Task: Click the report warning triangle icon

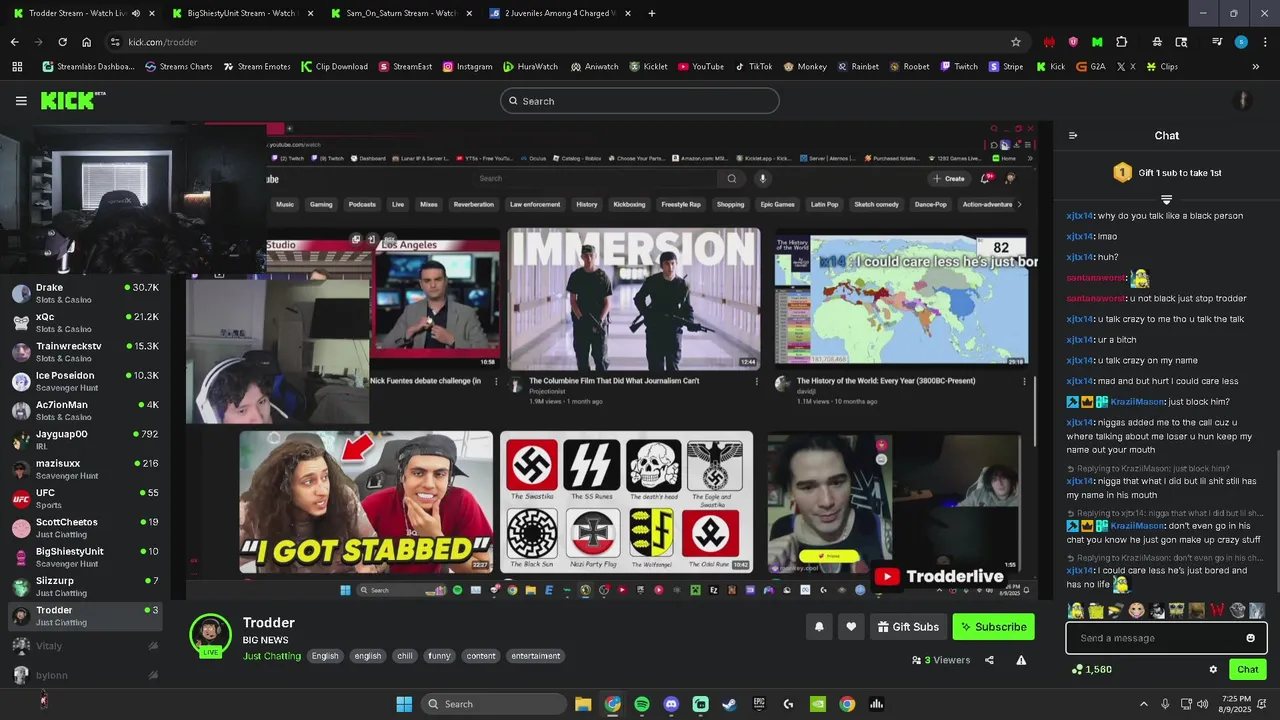Action: 1021,660
